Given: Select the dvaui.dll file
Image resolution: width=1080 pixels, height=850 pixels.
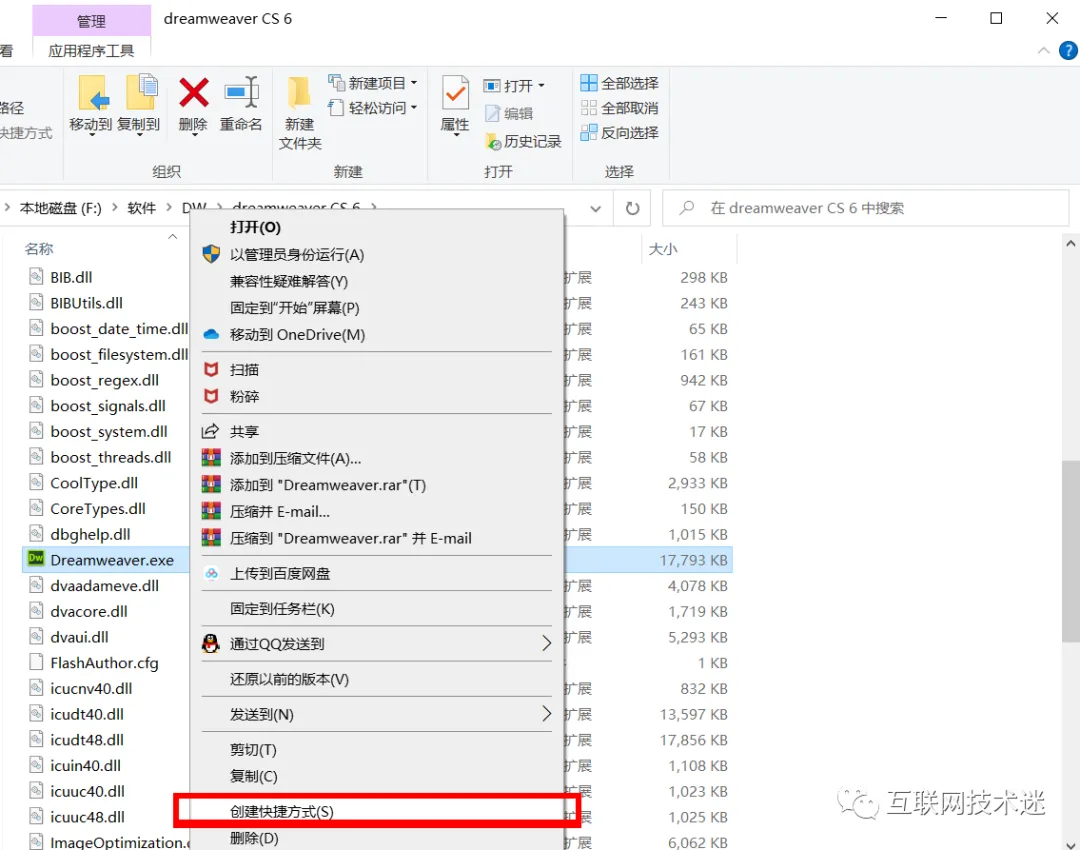Looking at the screenshot, I should tap(79, 637).
